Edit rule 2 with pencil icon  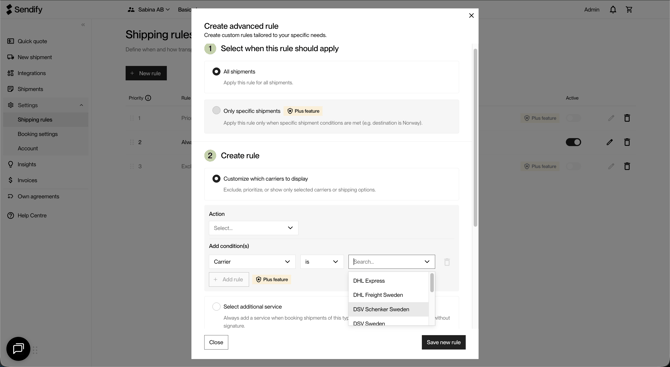coord(610,142)
